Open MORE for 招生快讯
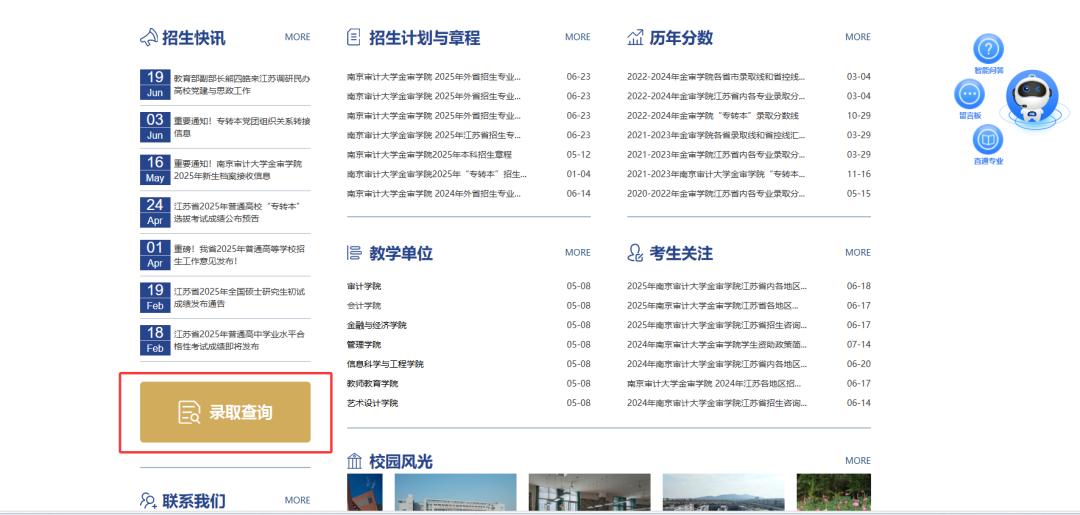 point(298,37)
